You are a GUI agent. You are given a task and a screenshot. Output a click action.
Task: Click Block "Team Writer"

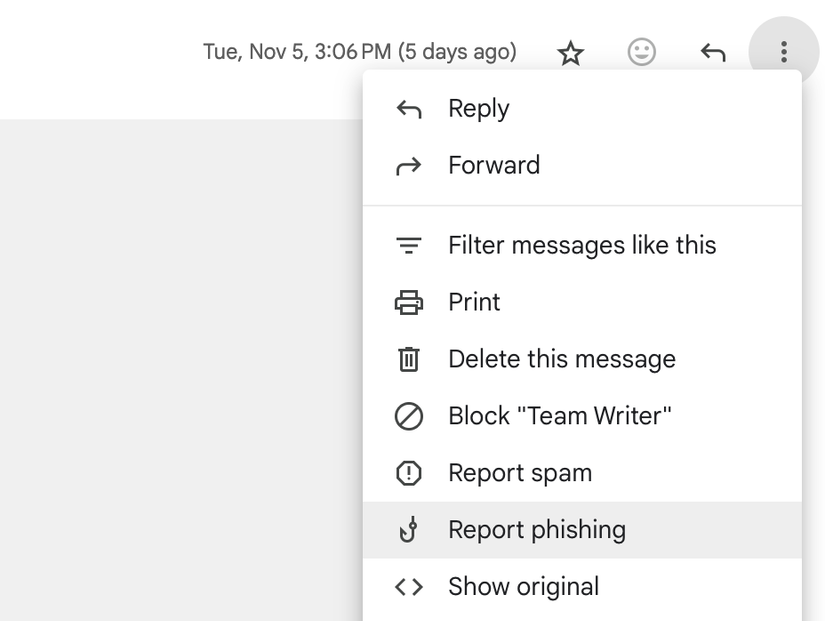click(560, 415)
